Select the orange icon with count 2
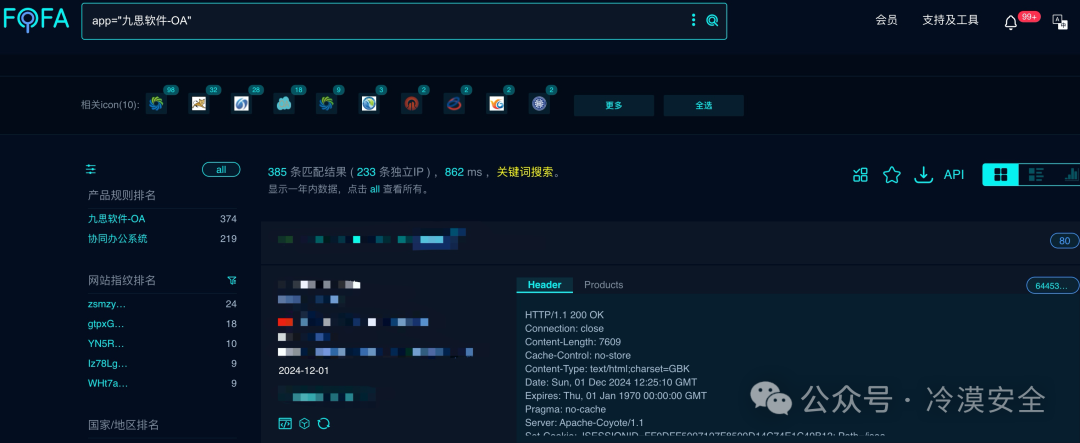This screenshot has height=443, width=1080. [497, 104]
